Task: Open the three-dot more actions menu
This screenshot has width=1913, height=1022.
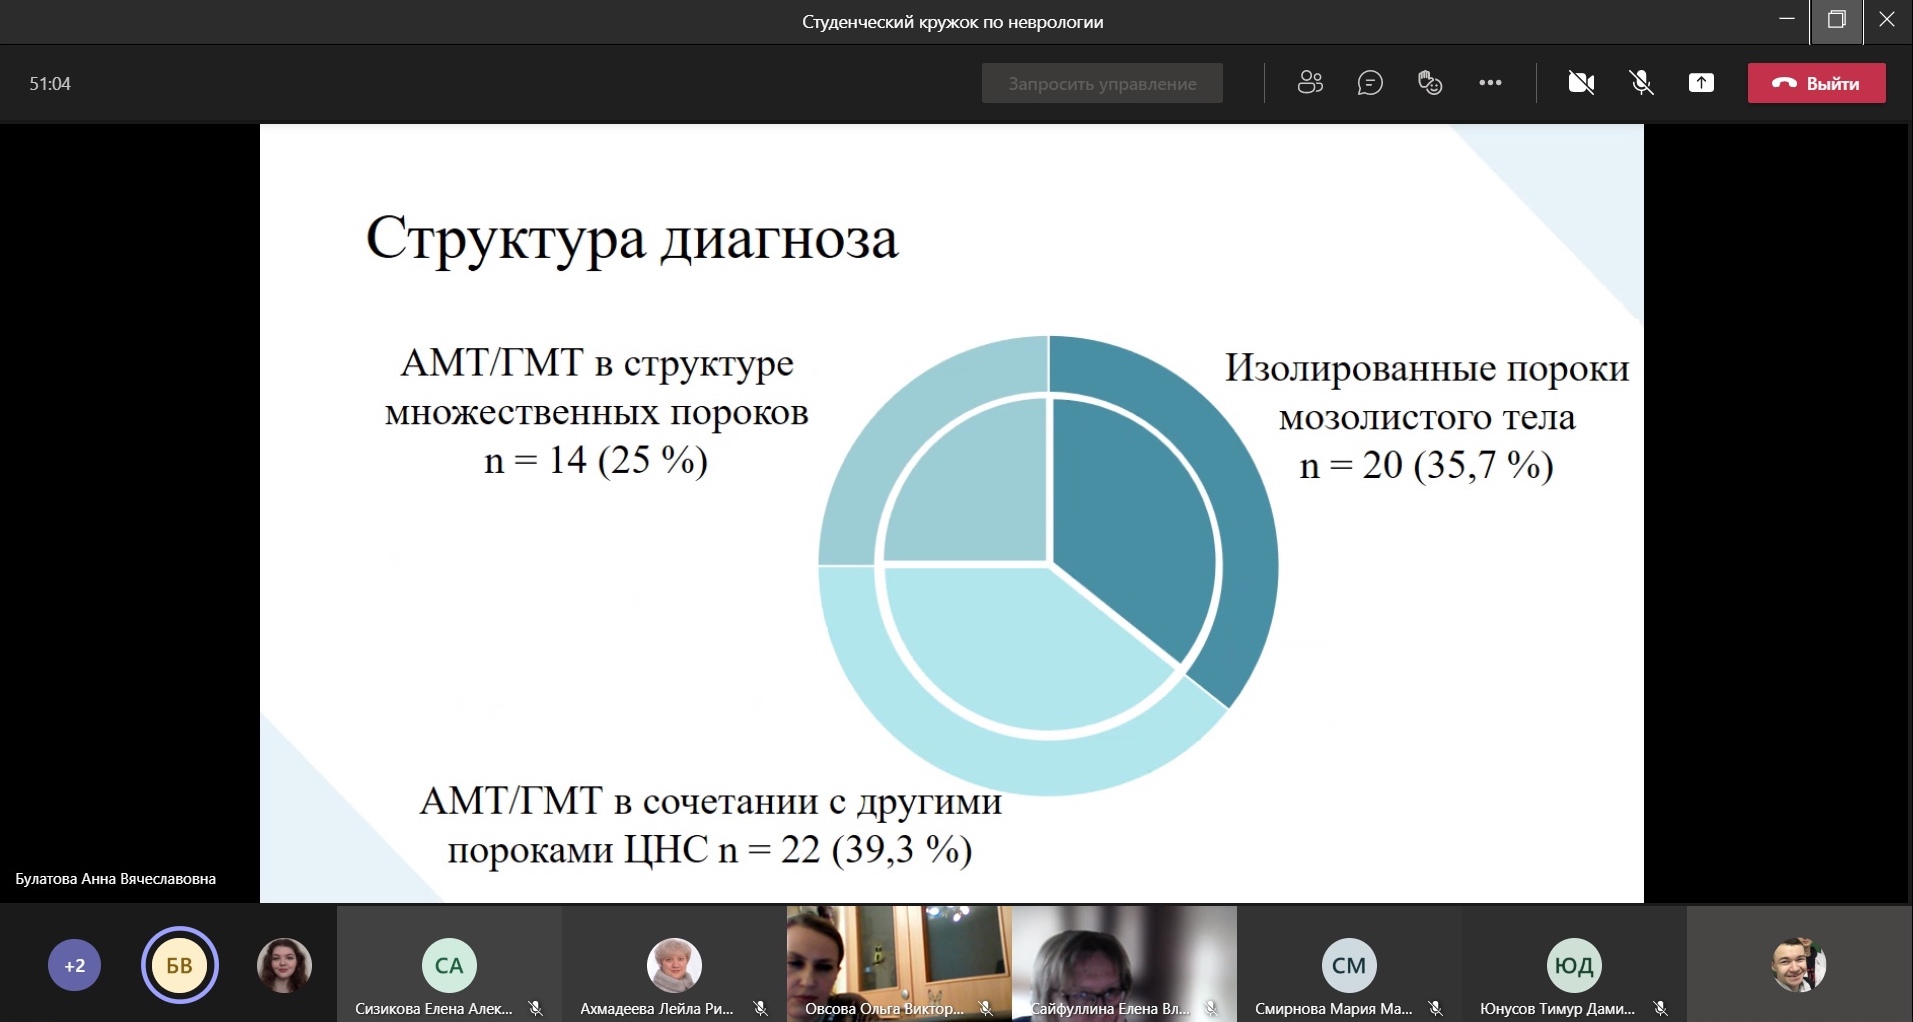Action: pos(1490,83)
